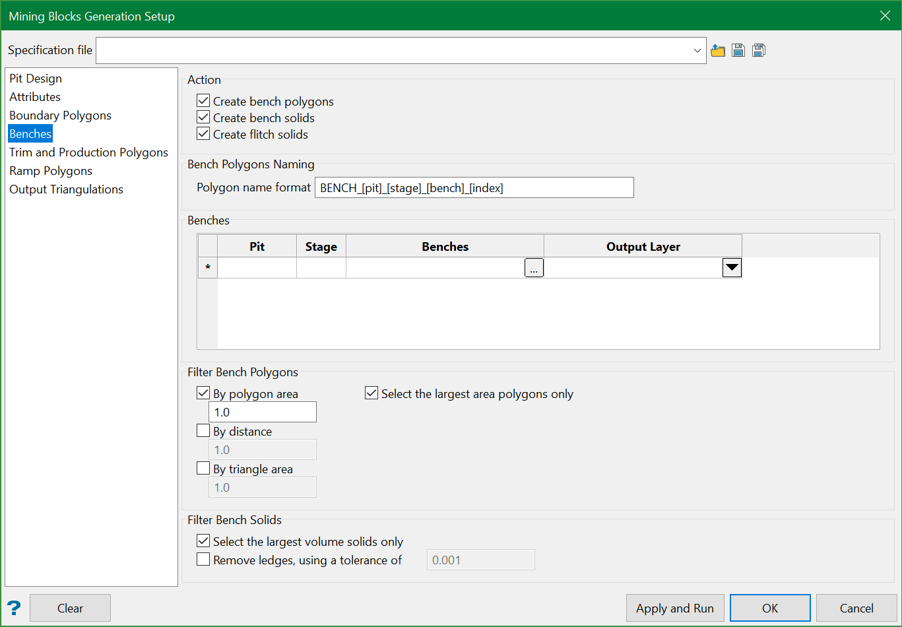The width and height of the screenshot is (902, 627).
Task: Select Pit Design in the left panel
Action: 36,78
